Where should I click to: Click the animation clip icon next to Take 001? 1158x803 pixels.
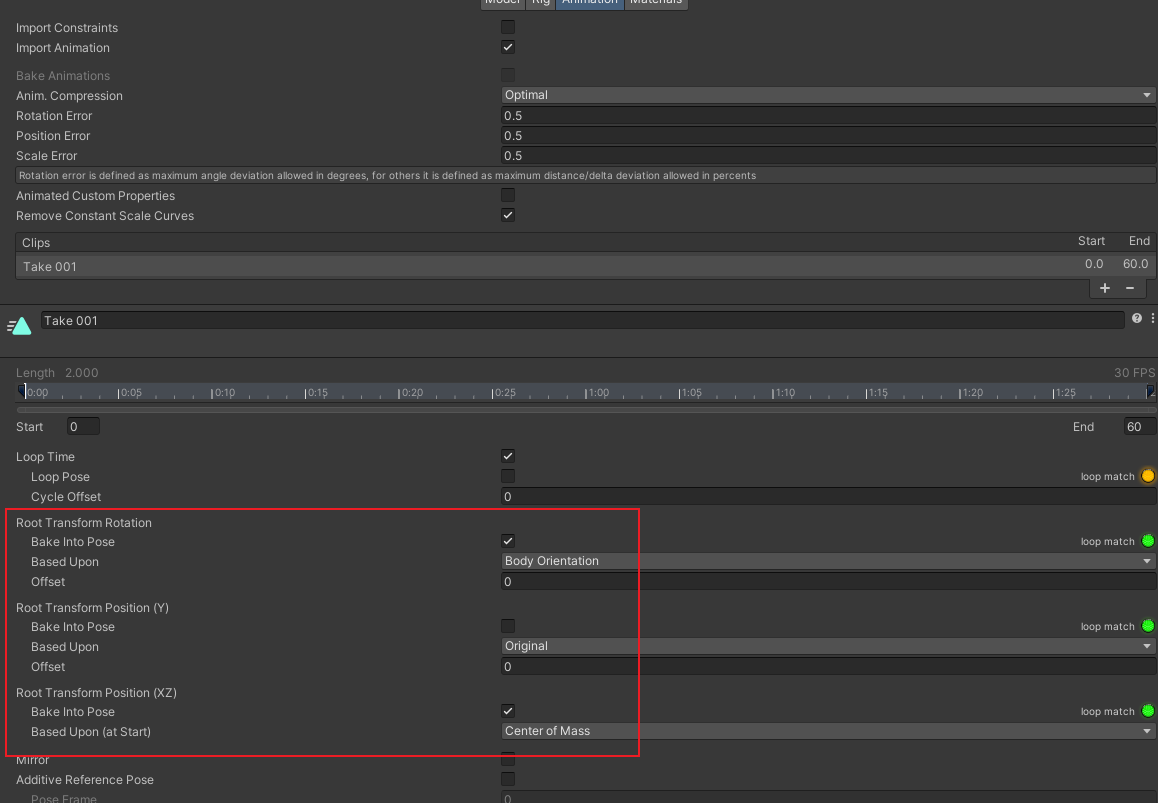[x=19, y=325]
